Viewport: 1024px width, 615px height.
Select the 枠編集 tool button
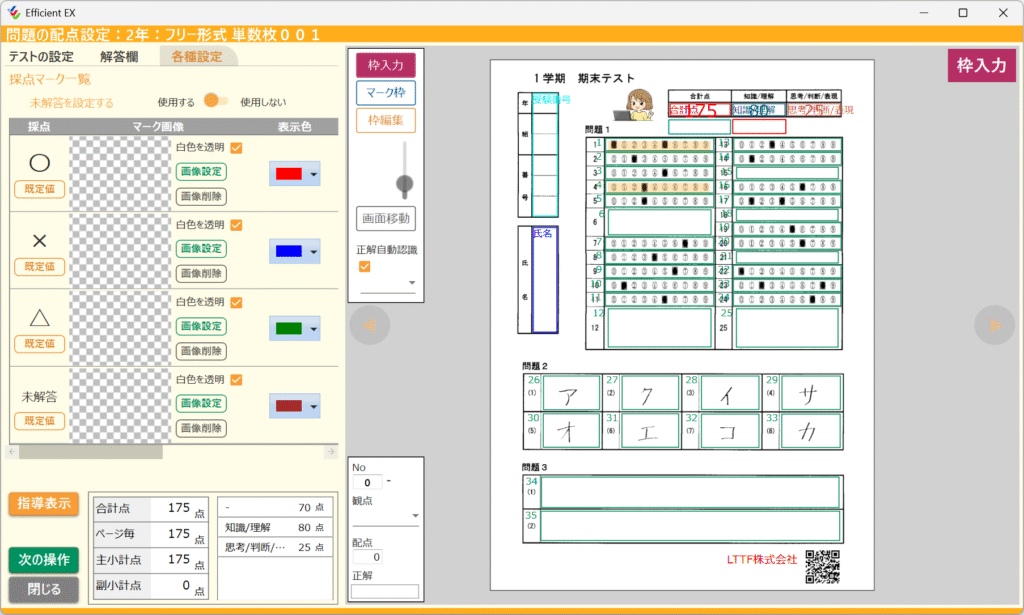point(386,121)
